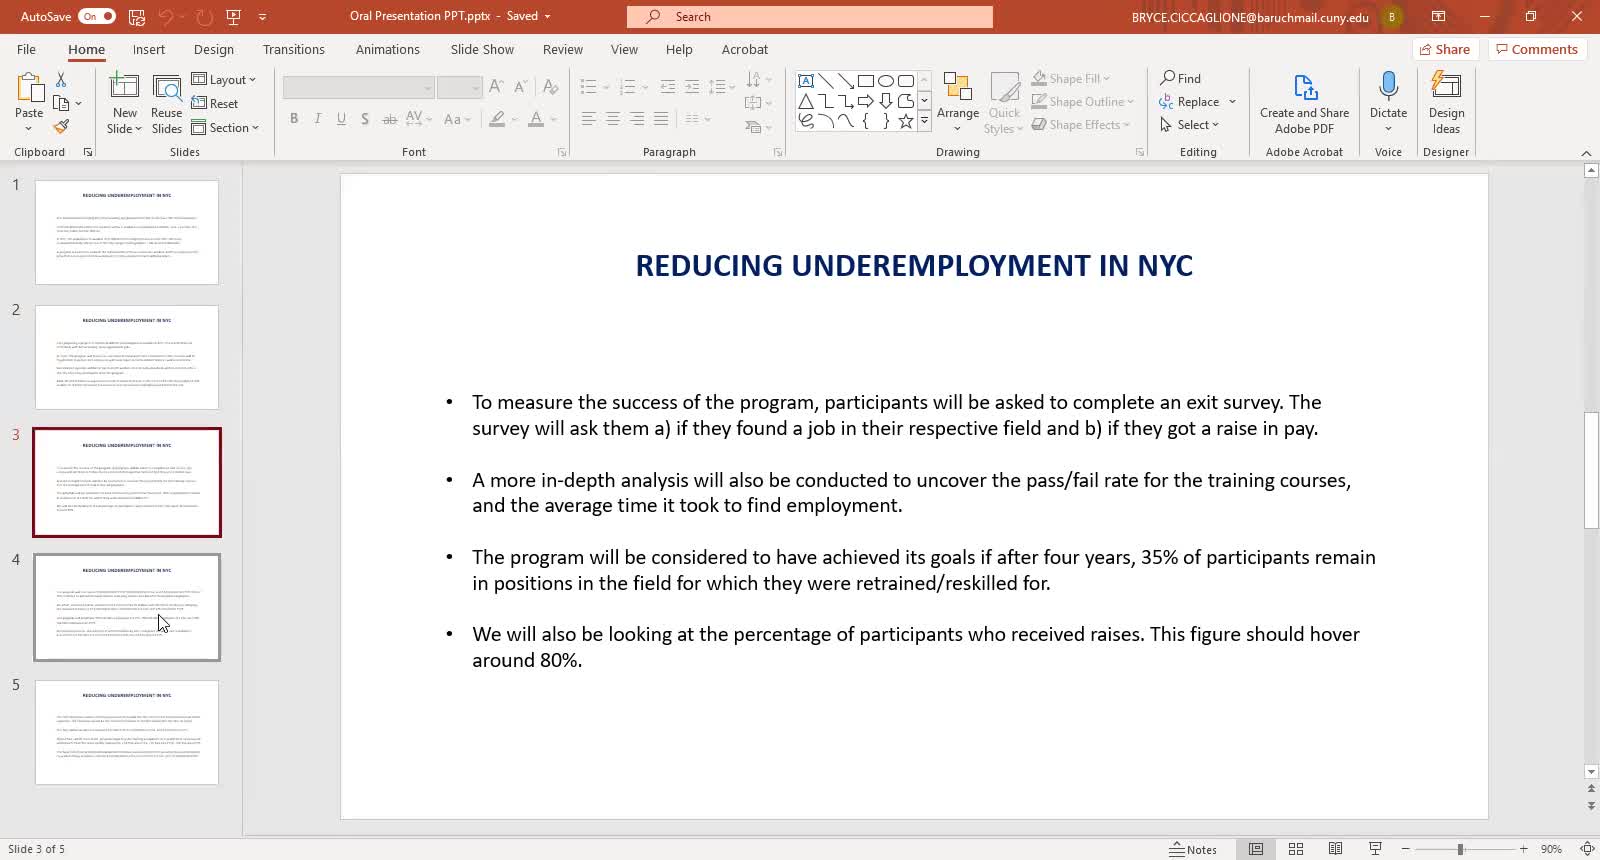Click Create and Share Adobe PDF icon

[1304, 88]
